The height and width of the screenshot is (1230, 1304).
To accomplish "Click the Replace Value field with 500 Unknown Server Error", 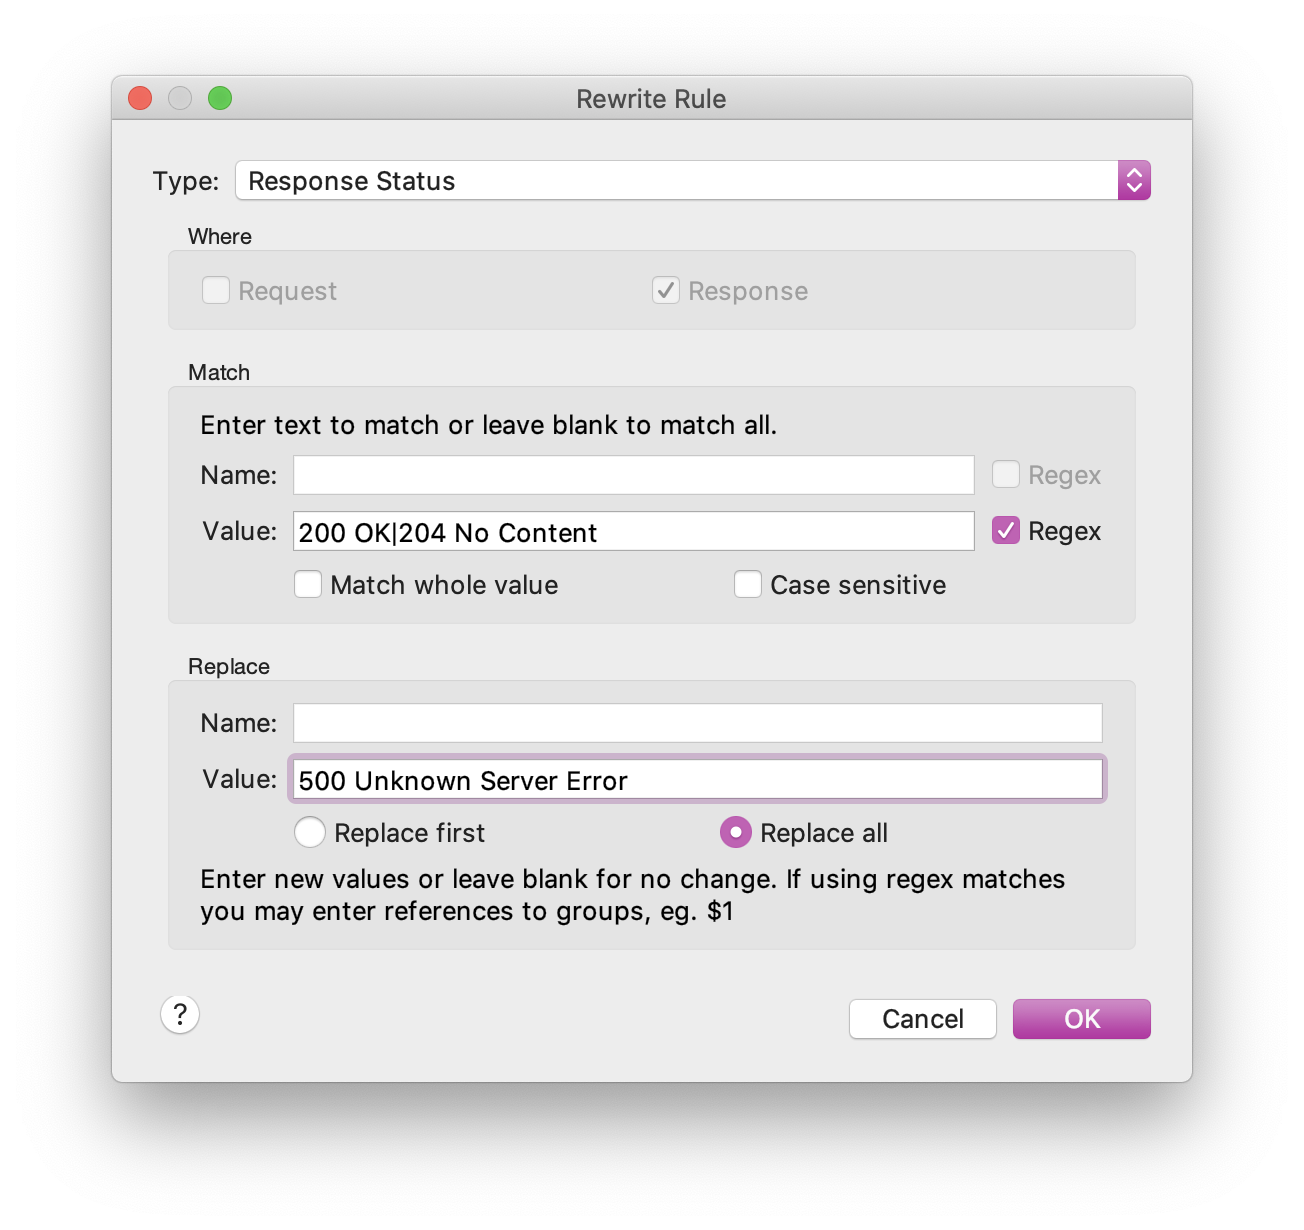I will coord(697,779).
